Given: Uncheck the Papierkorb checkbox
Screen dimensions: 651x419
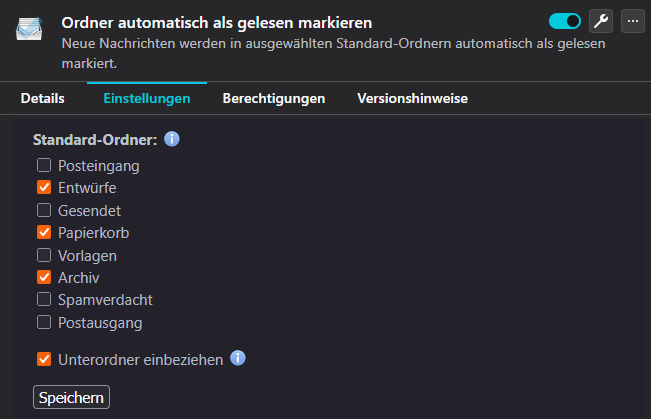Looking at the screenshot, I should (44, 232).
